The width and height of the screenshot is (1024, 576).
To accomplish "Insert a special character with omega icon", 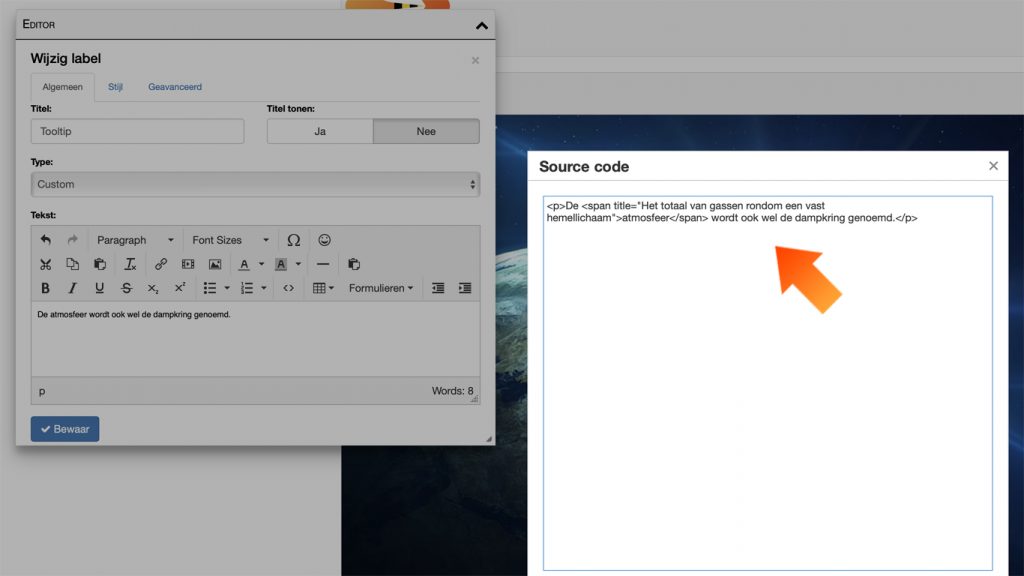I will pyautogui.click(x=294, y=240).
